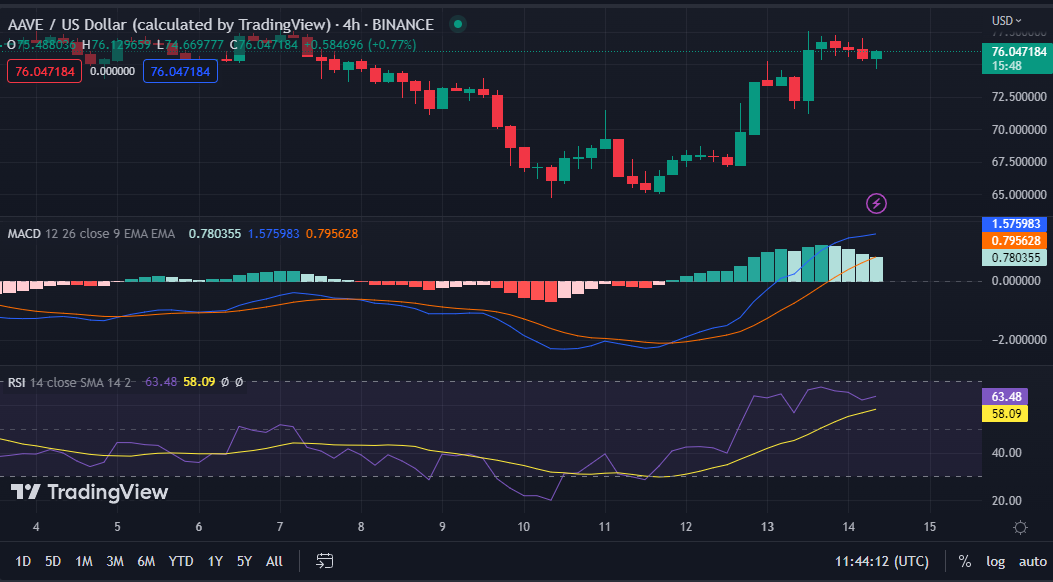Click the 70.000000 price axis label
Image resolution: width=1053 pixels, height=582 pixels.
(1019, 130)
